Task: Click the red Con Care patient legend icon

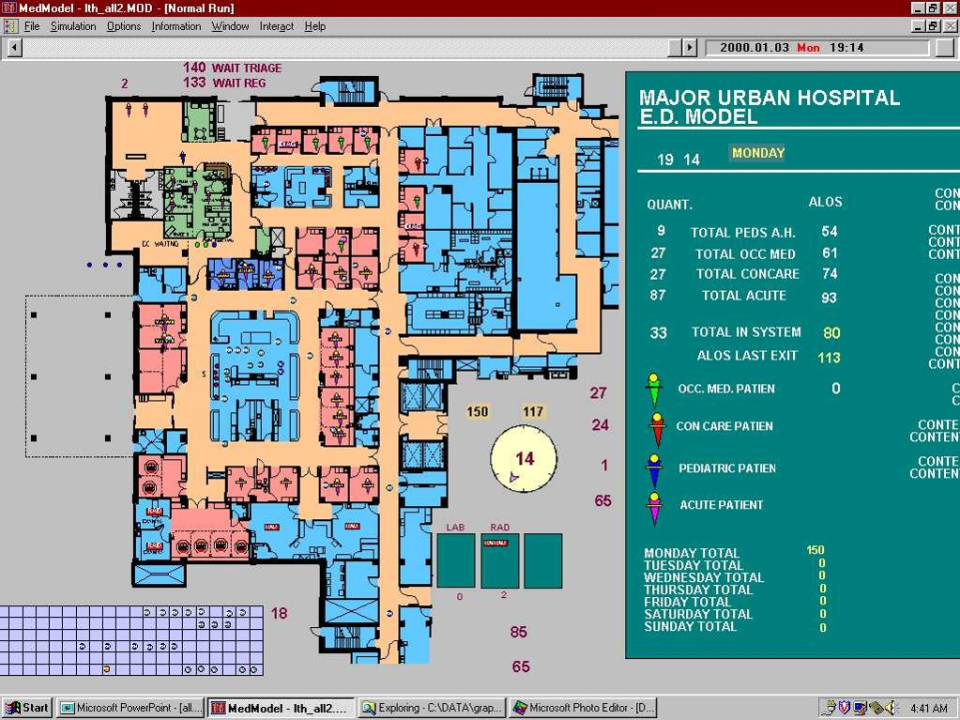Action: (x=657, y=428)
